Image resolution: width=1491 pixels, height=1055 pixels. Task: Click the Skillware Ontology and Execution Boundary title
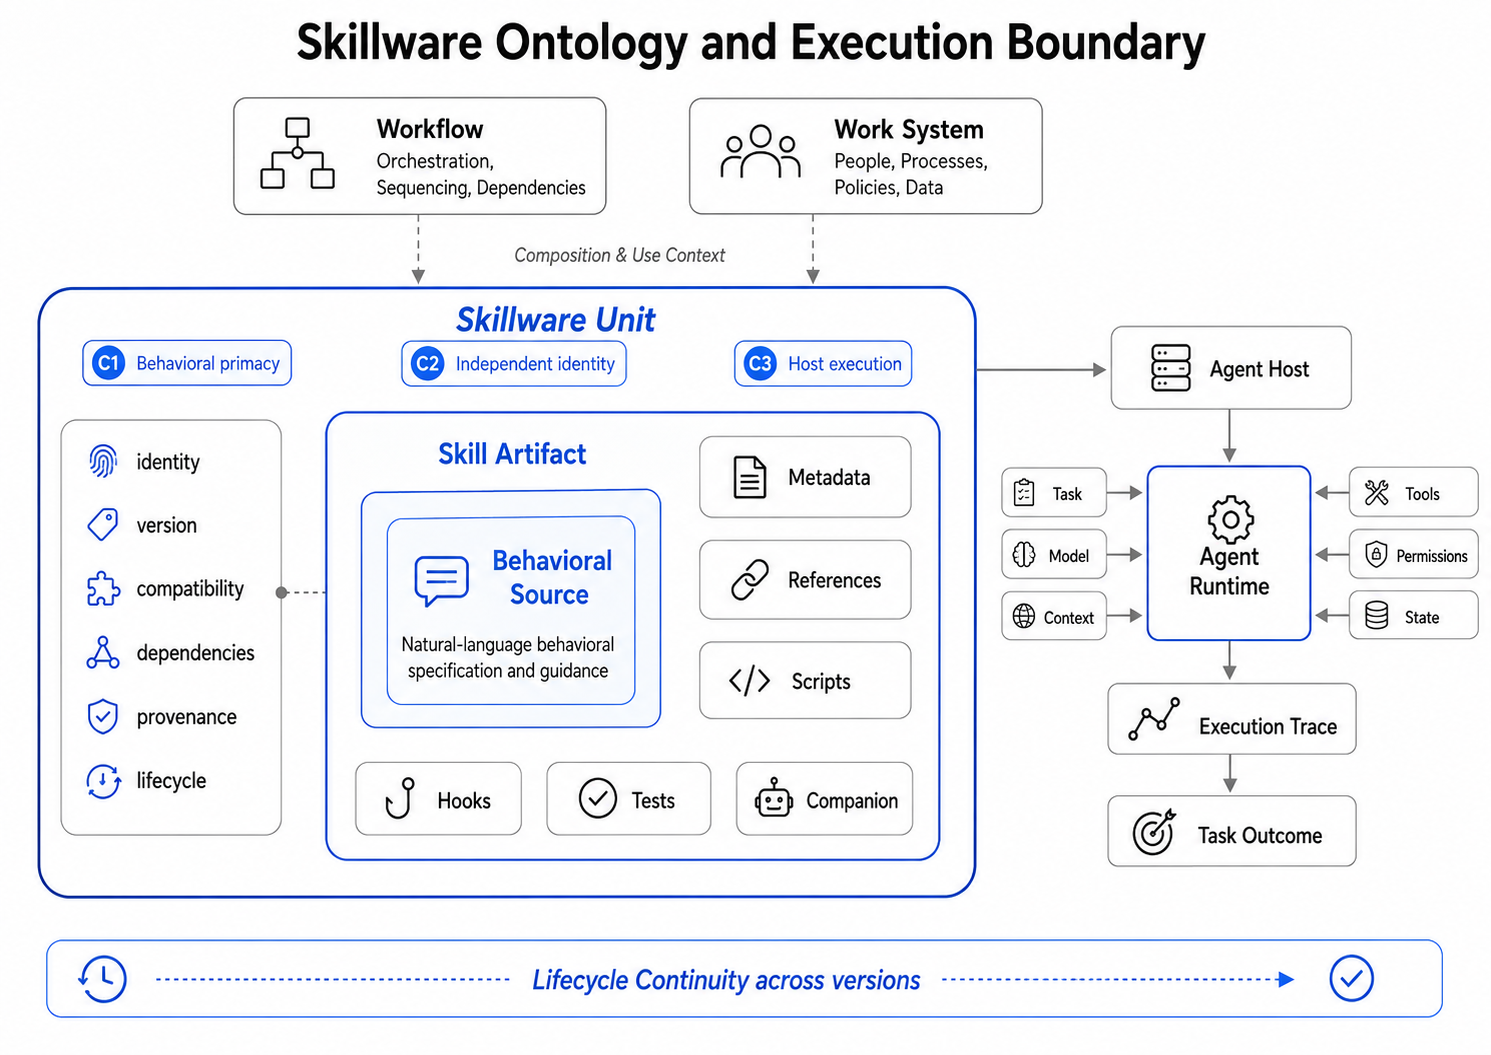coord(751,43)
